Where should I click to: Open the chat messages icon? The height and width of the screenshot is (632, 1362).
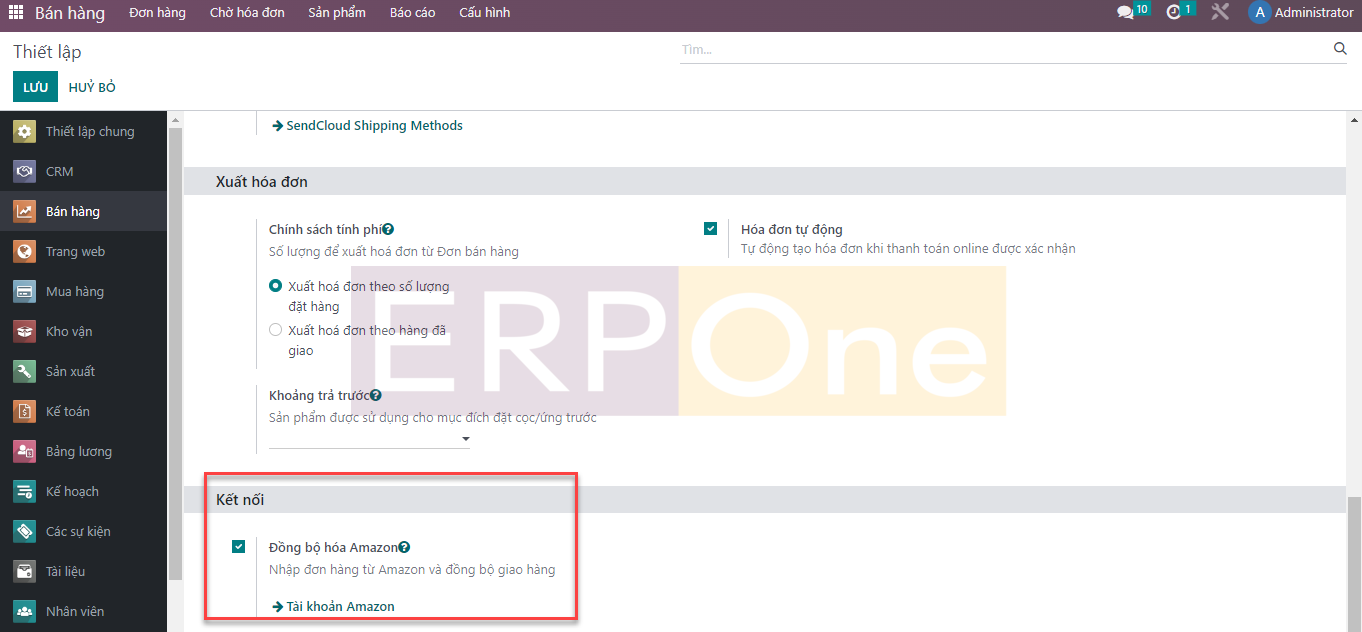coord(1126,13)
